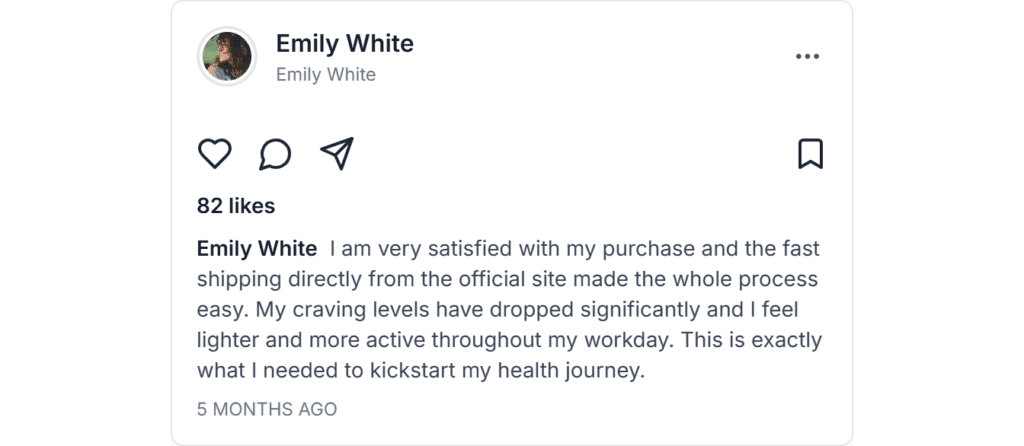Open the three-dot more options menu

click(807, 56)
